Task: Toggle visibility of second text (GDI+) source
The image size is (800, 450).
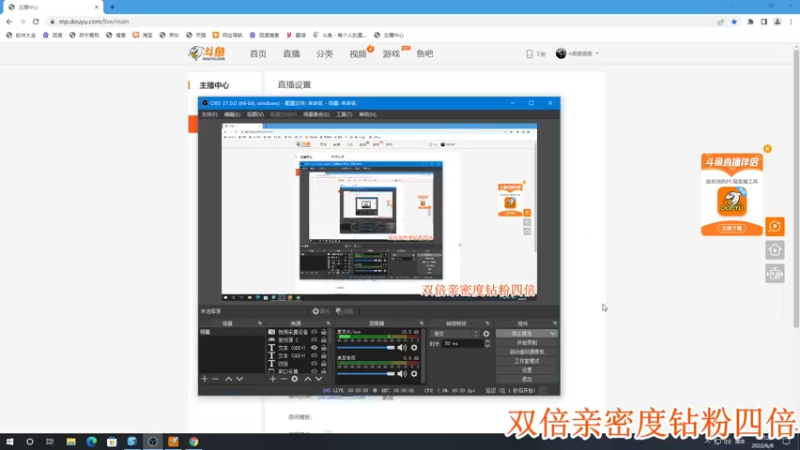Action: point(314,356)
